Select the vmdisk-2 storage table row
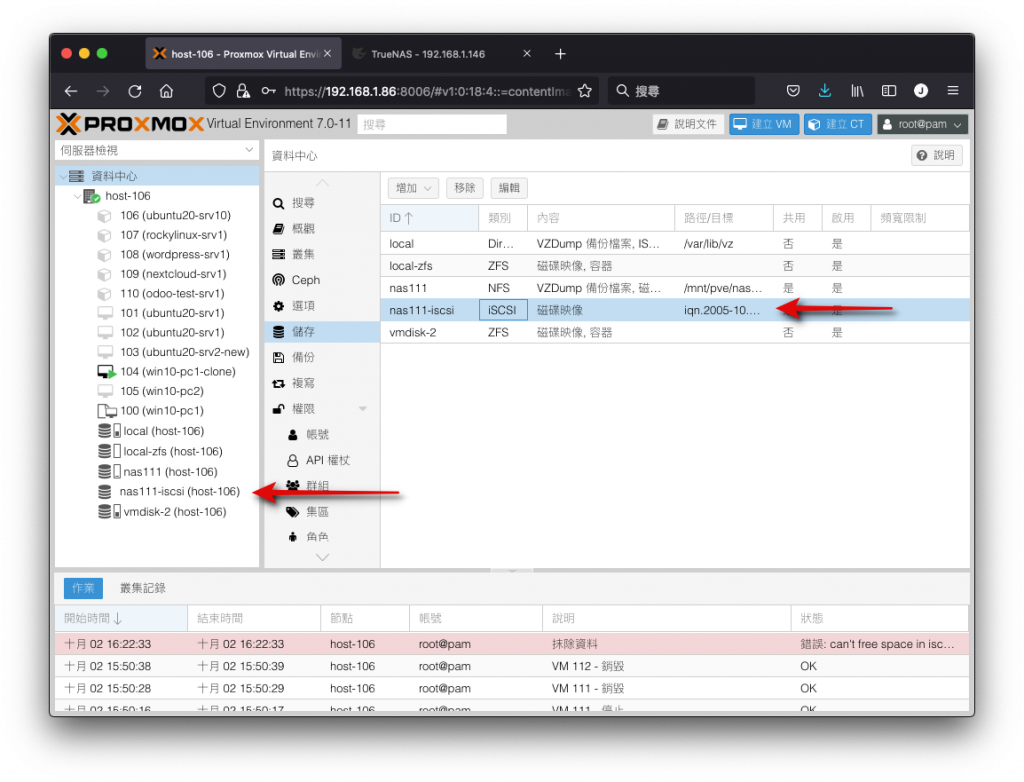 click(675, 333)
